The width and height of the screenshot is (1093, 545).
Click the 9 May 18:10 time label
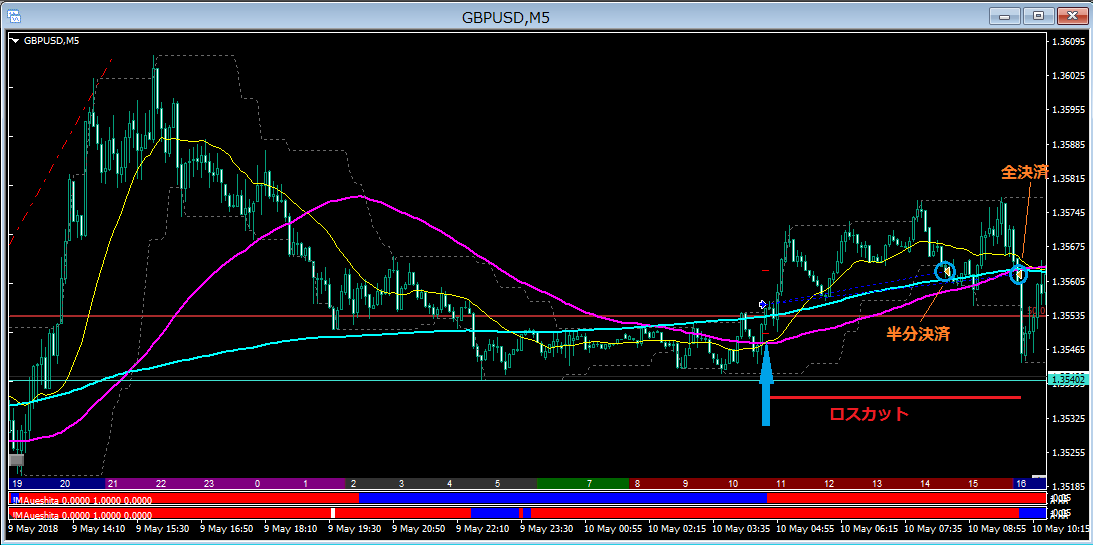[289, 529]
